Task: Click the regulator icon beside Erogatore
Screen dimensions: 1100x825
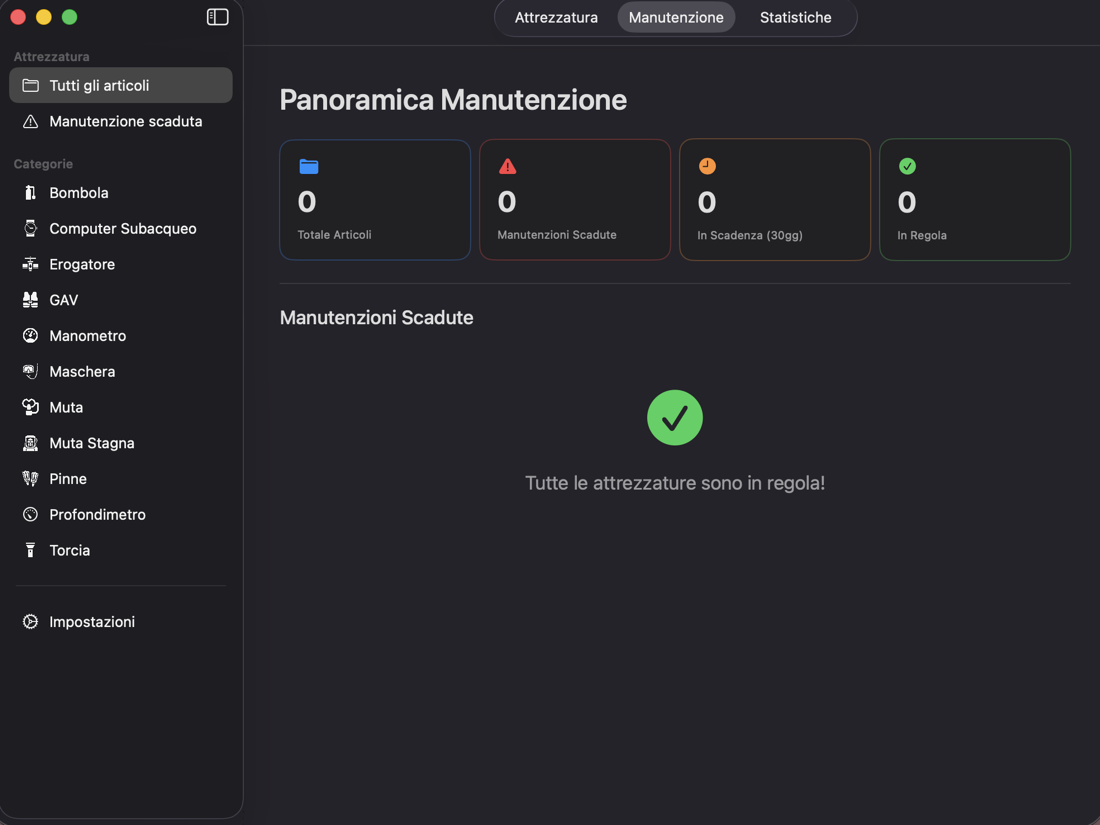Action: (x=30, y=264)
